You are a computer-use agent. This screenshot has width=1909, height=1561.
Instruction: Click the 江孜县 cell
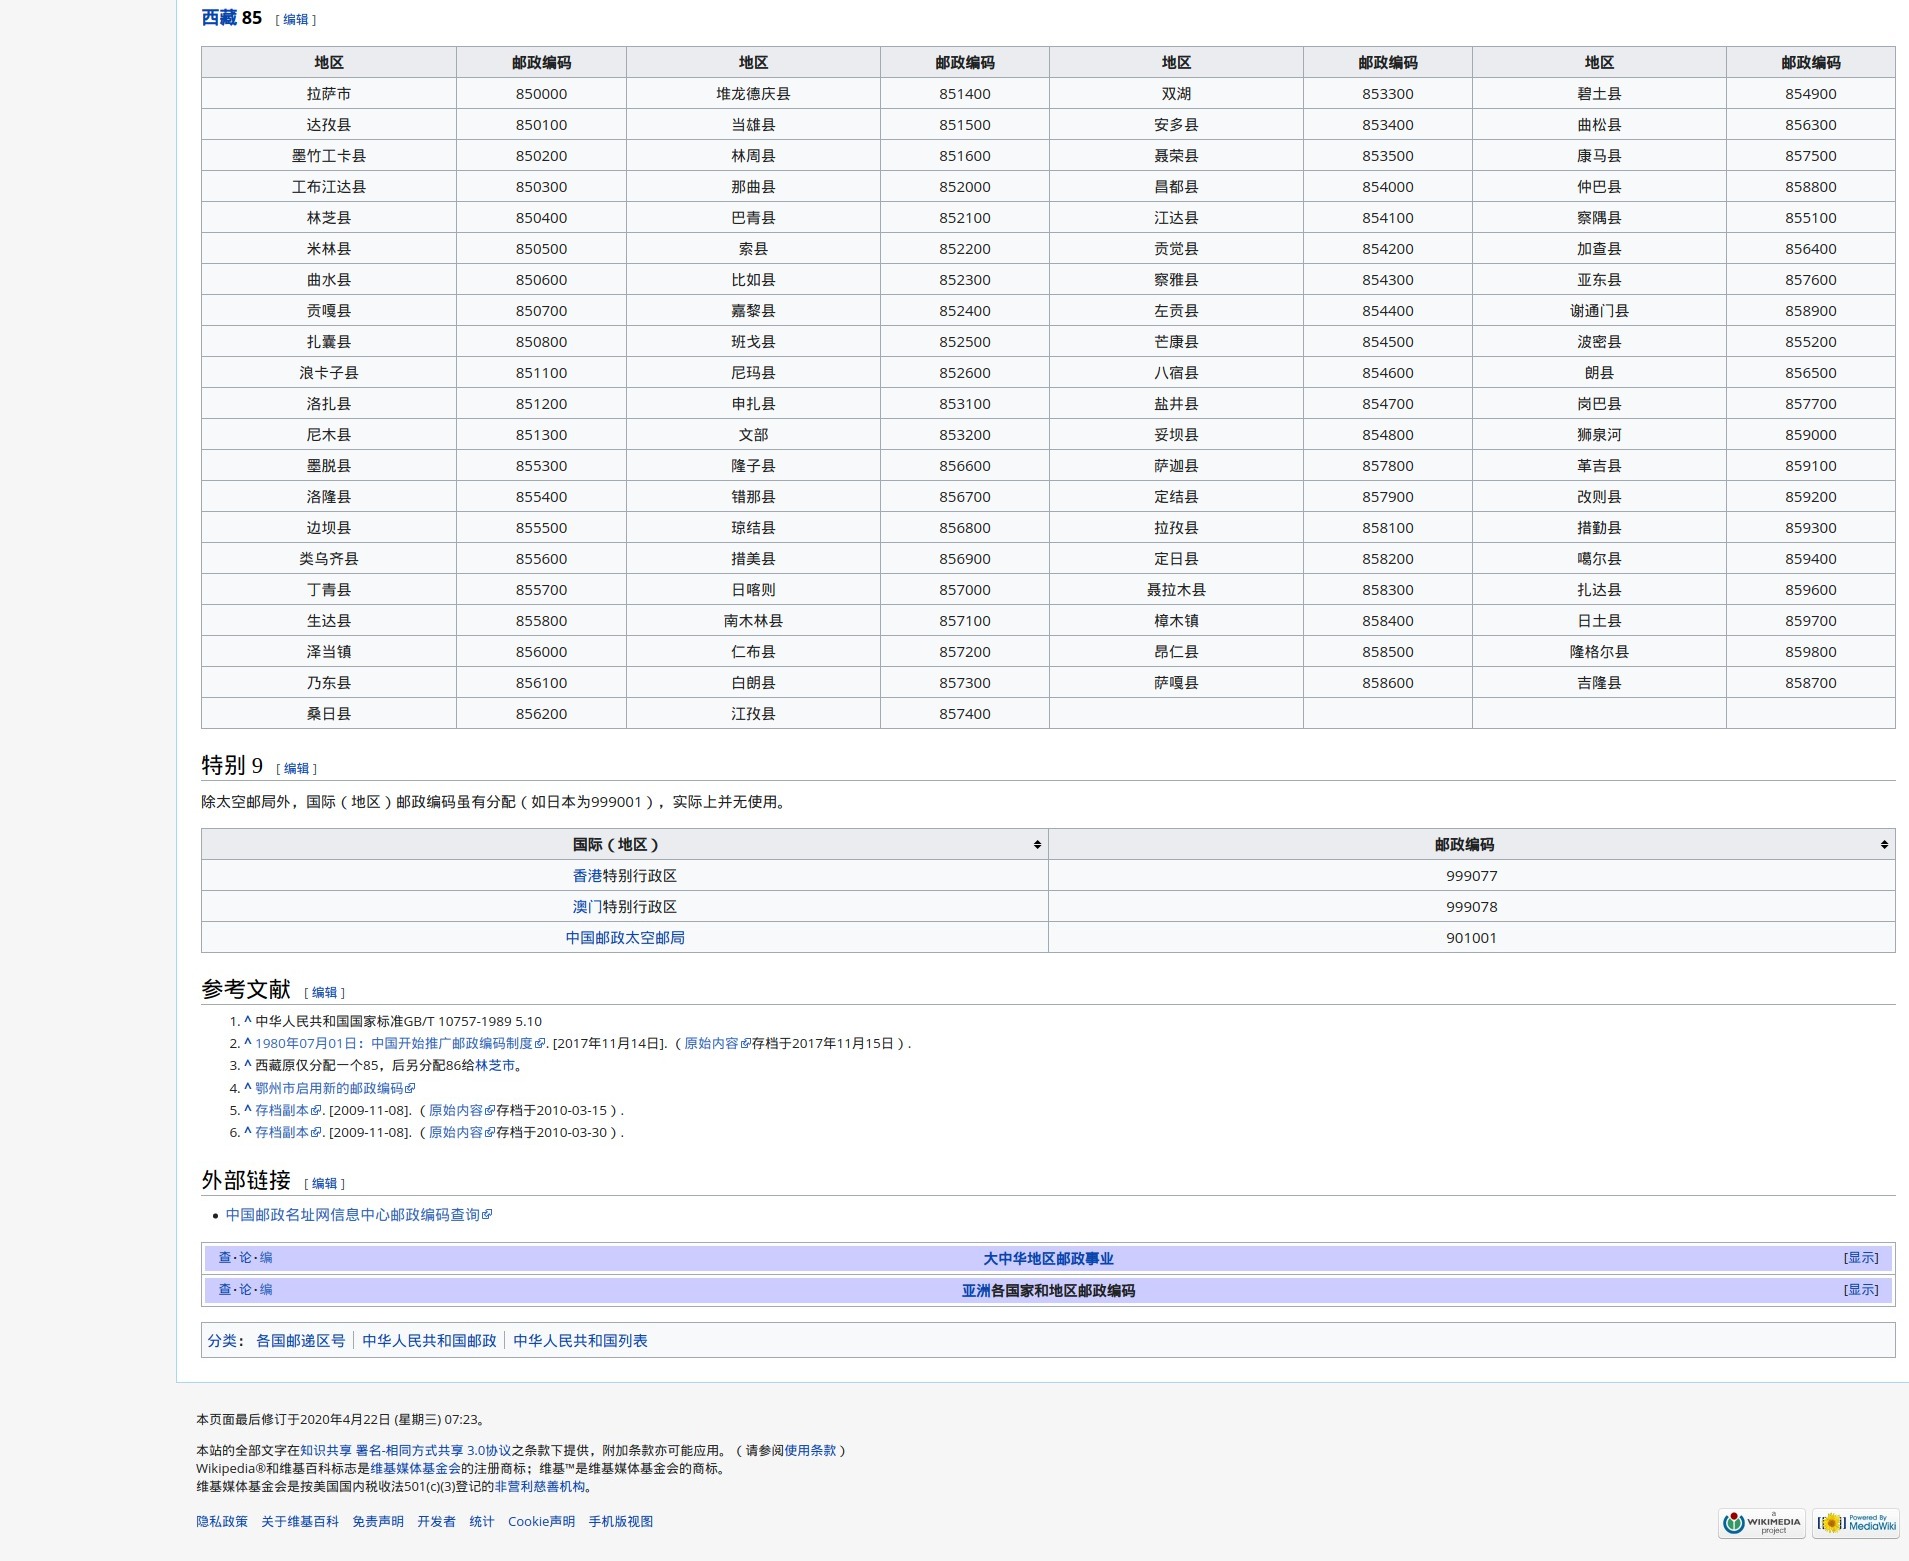(x=753, y=714)
